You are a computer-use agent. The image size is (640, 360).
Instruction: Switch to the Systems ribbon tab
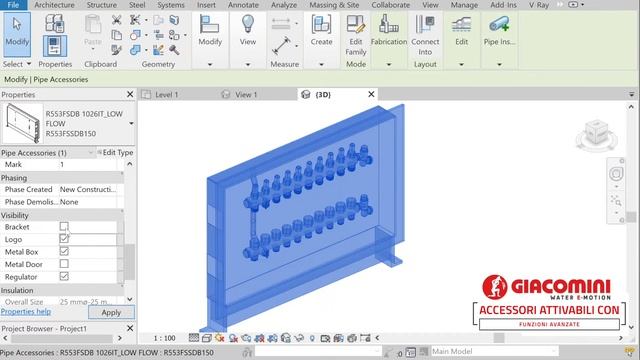[x=171, y=5]
